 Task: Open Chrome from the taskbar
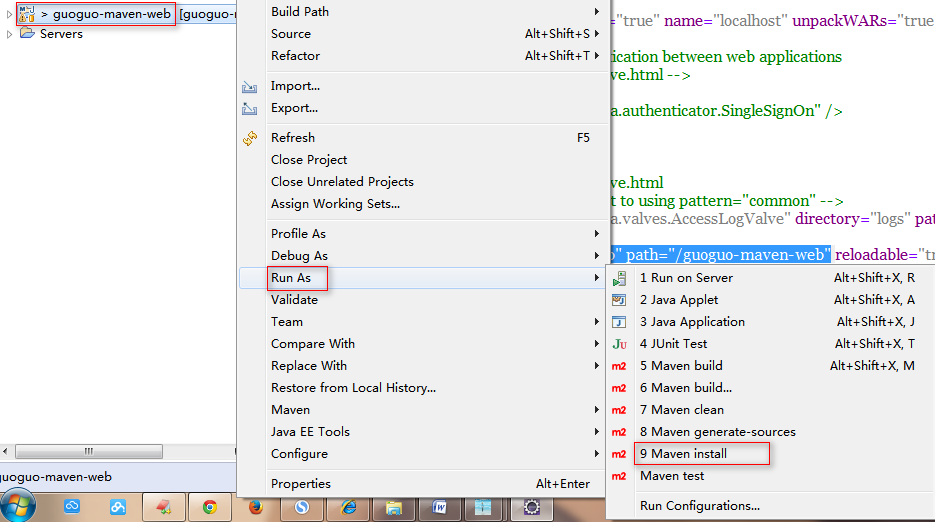point(209,507)
